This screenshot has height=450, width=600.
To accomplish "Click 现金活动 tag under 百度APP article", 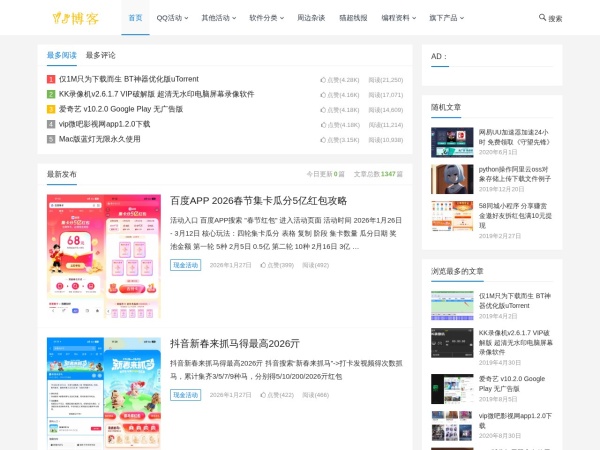I will (x=186, y=265).
